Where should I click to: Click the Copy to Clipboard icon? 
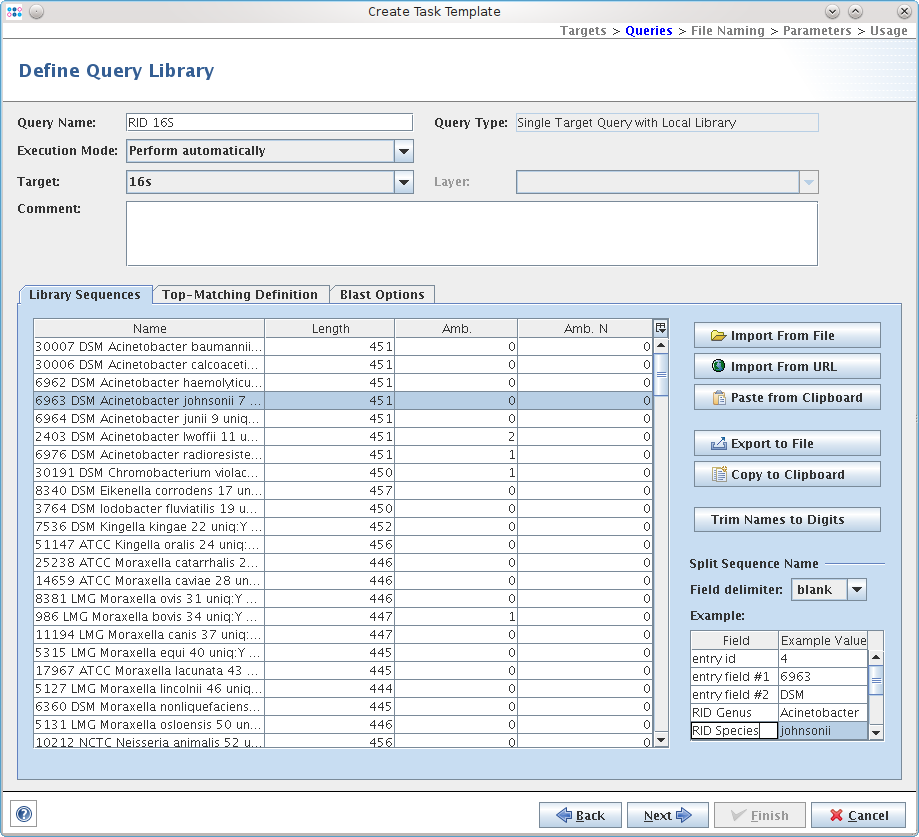[x=718, y=475]
